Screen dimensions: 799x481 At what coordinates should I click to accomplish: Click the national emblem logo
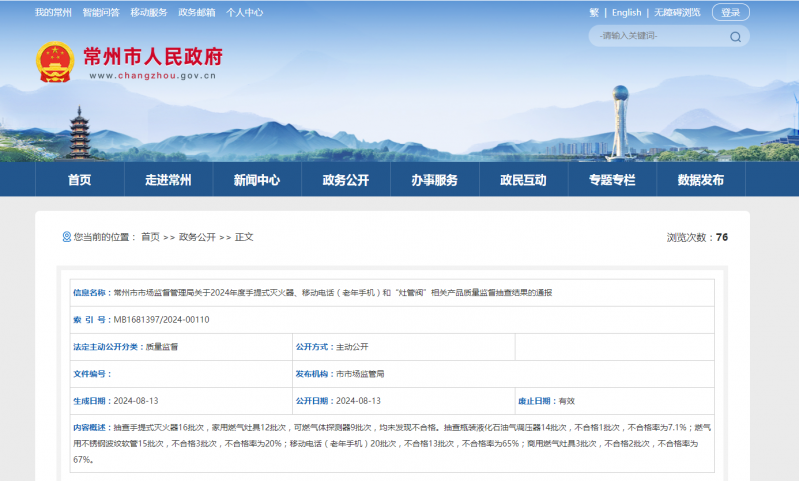point(55,62)
